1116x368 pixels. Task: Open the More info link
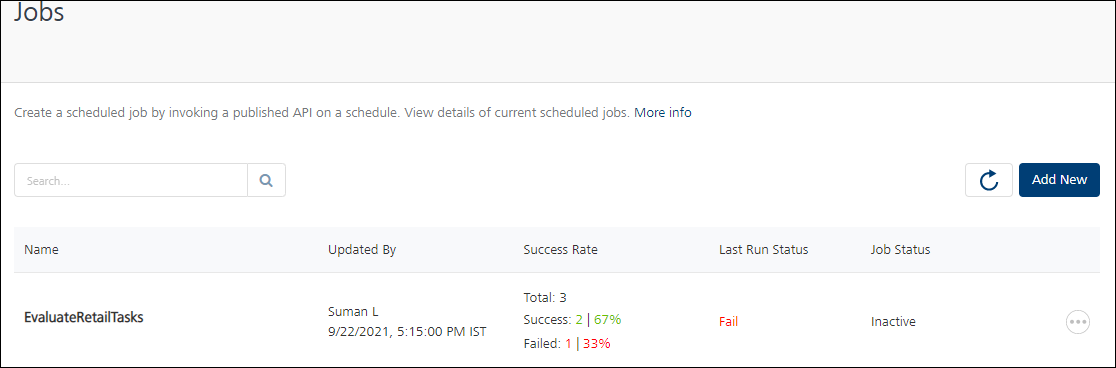tap(663, 112)
